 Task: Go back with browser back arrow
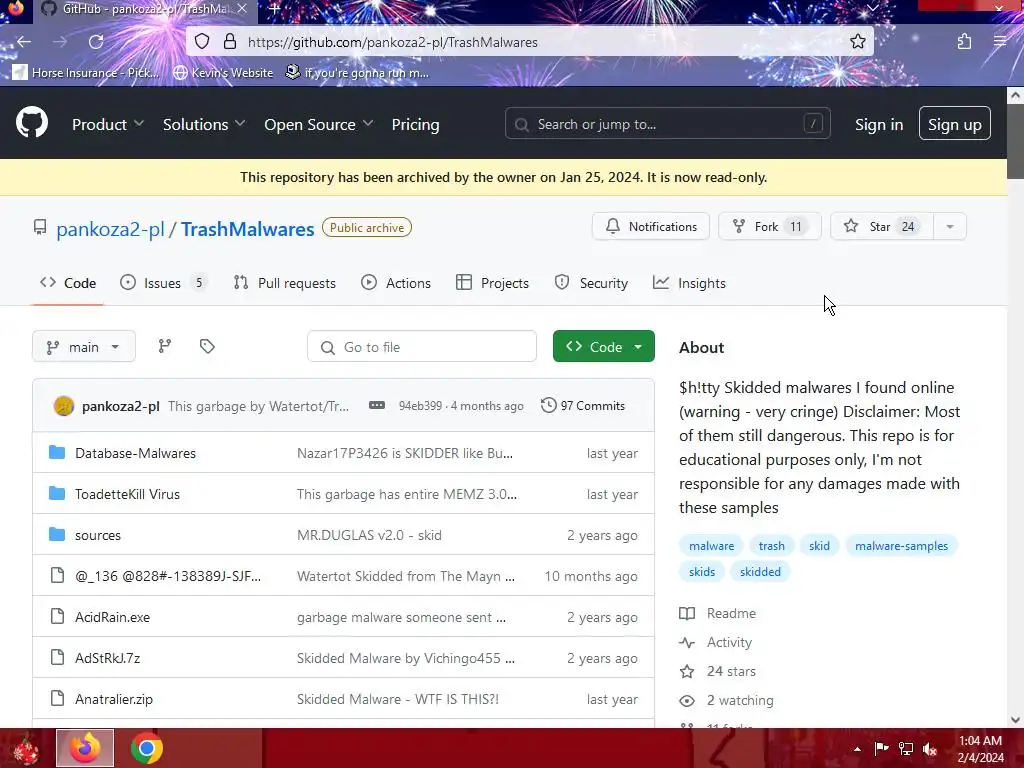24,42
